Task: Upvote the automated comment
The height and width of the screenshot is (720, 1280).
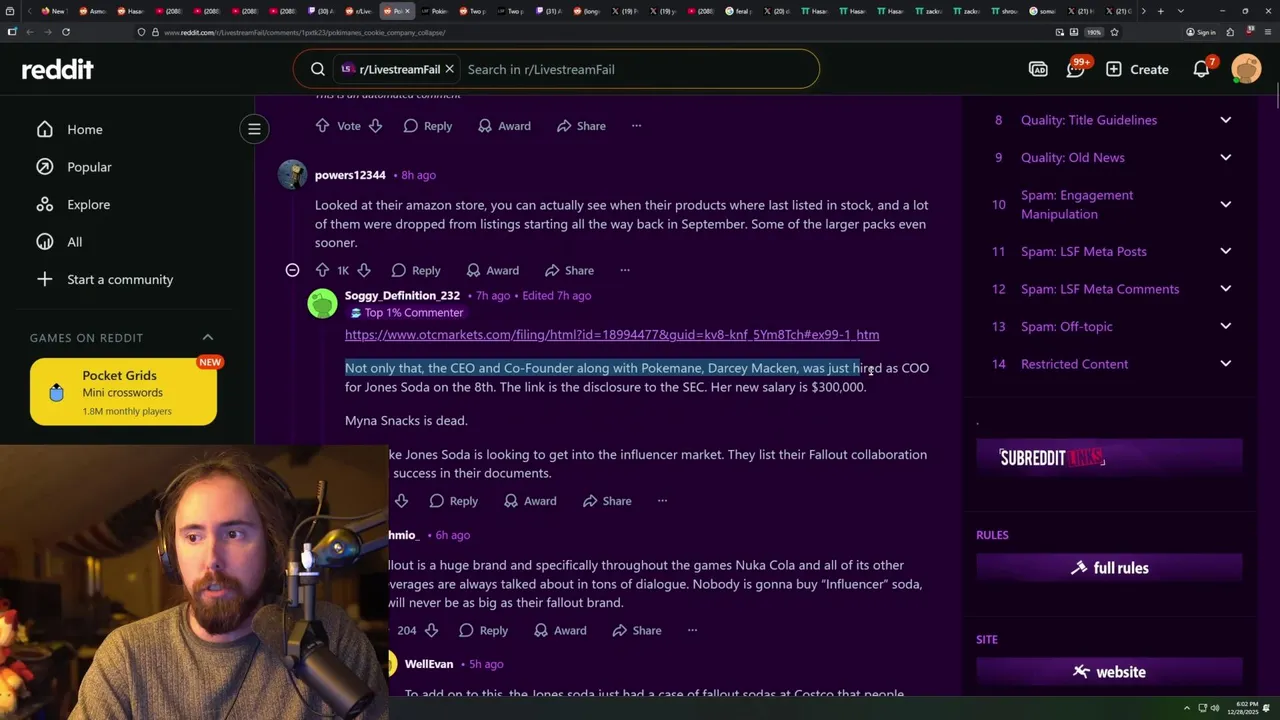Action: (x=322, y=126)
